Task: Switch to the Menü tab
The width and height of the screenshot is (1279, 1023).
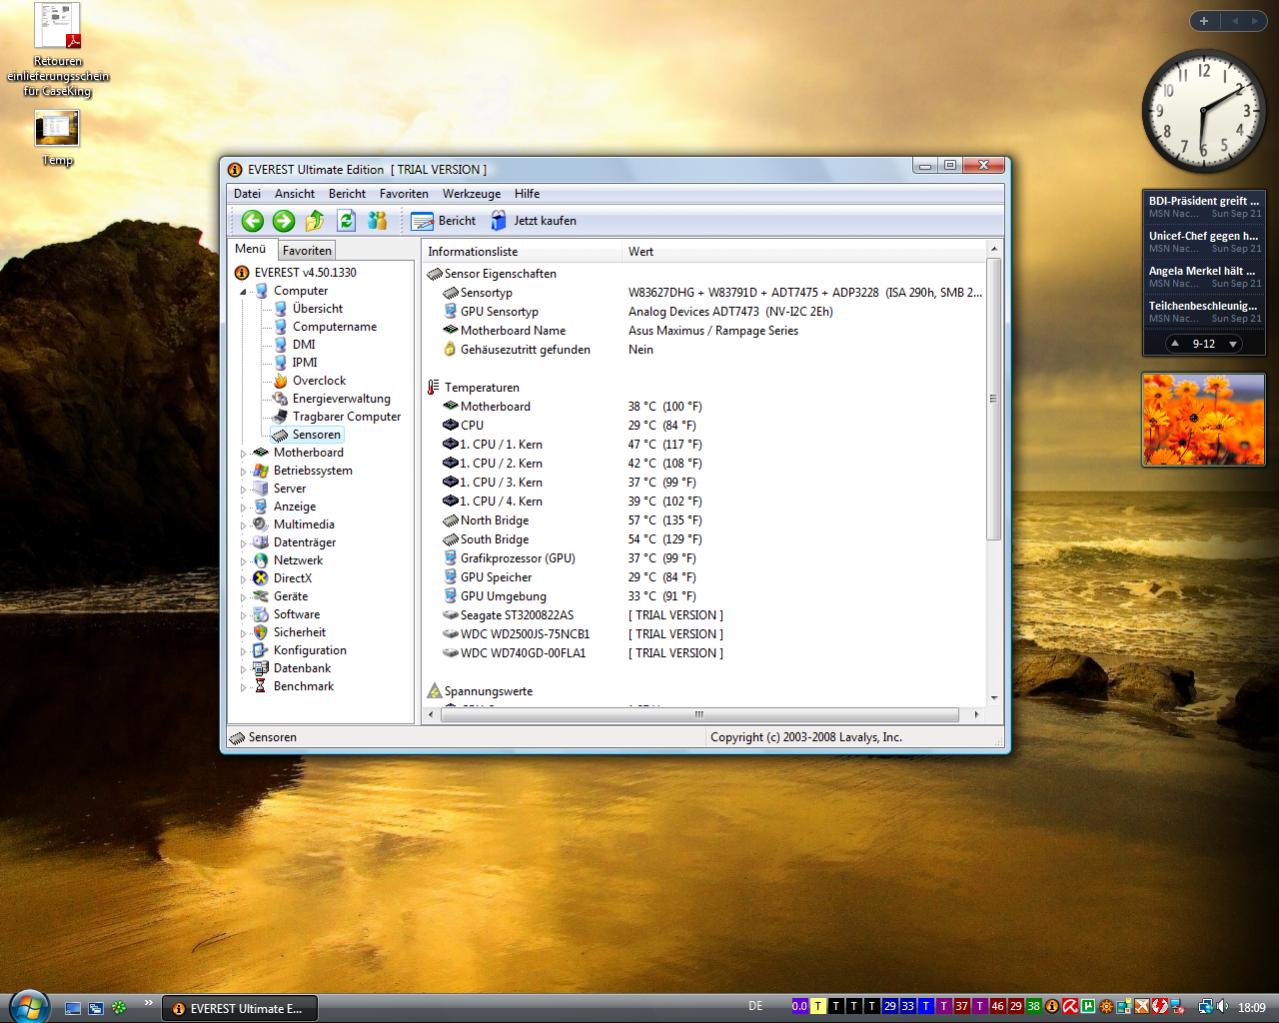Action: click(251, 249)
